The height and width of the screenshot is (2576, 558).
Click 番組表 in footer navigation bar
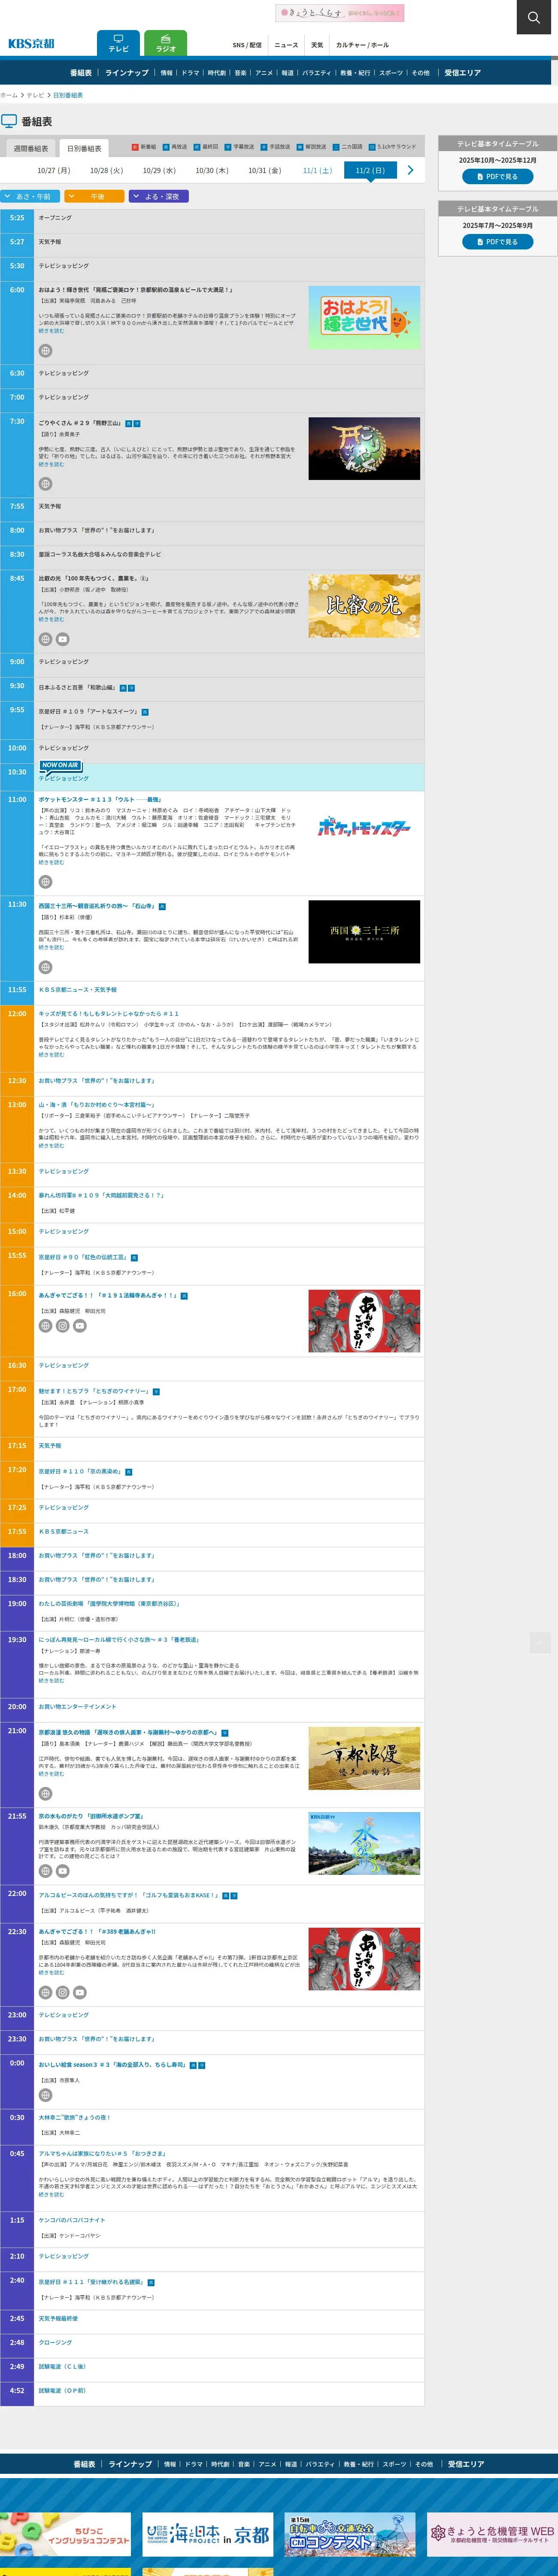tap(84, 2464)
